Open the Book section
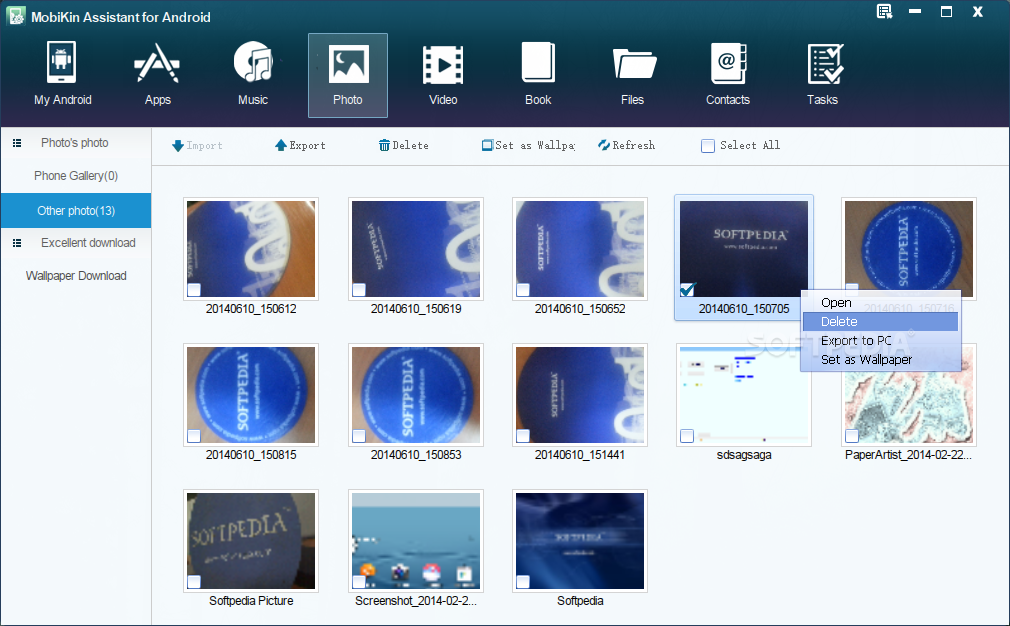The image size is (1010, 626). pyautogui.click(x=538, y=74)
